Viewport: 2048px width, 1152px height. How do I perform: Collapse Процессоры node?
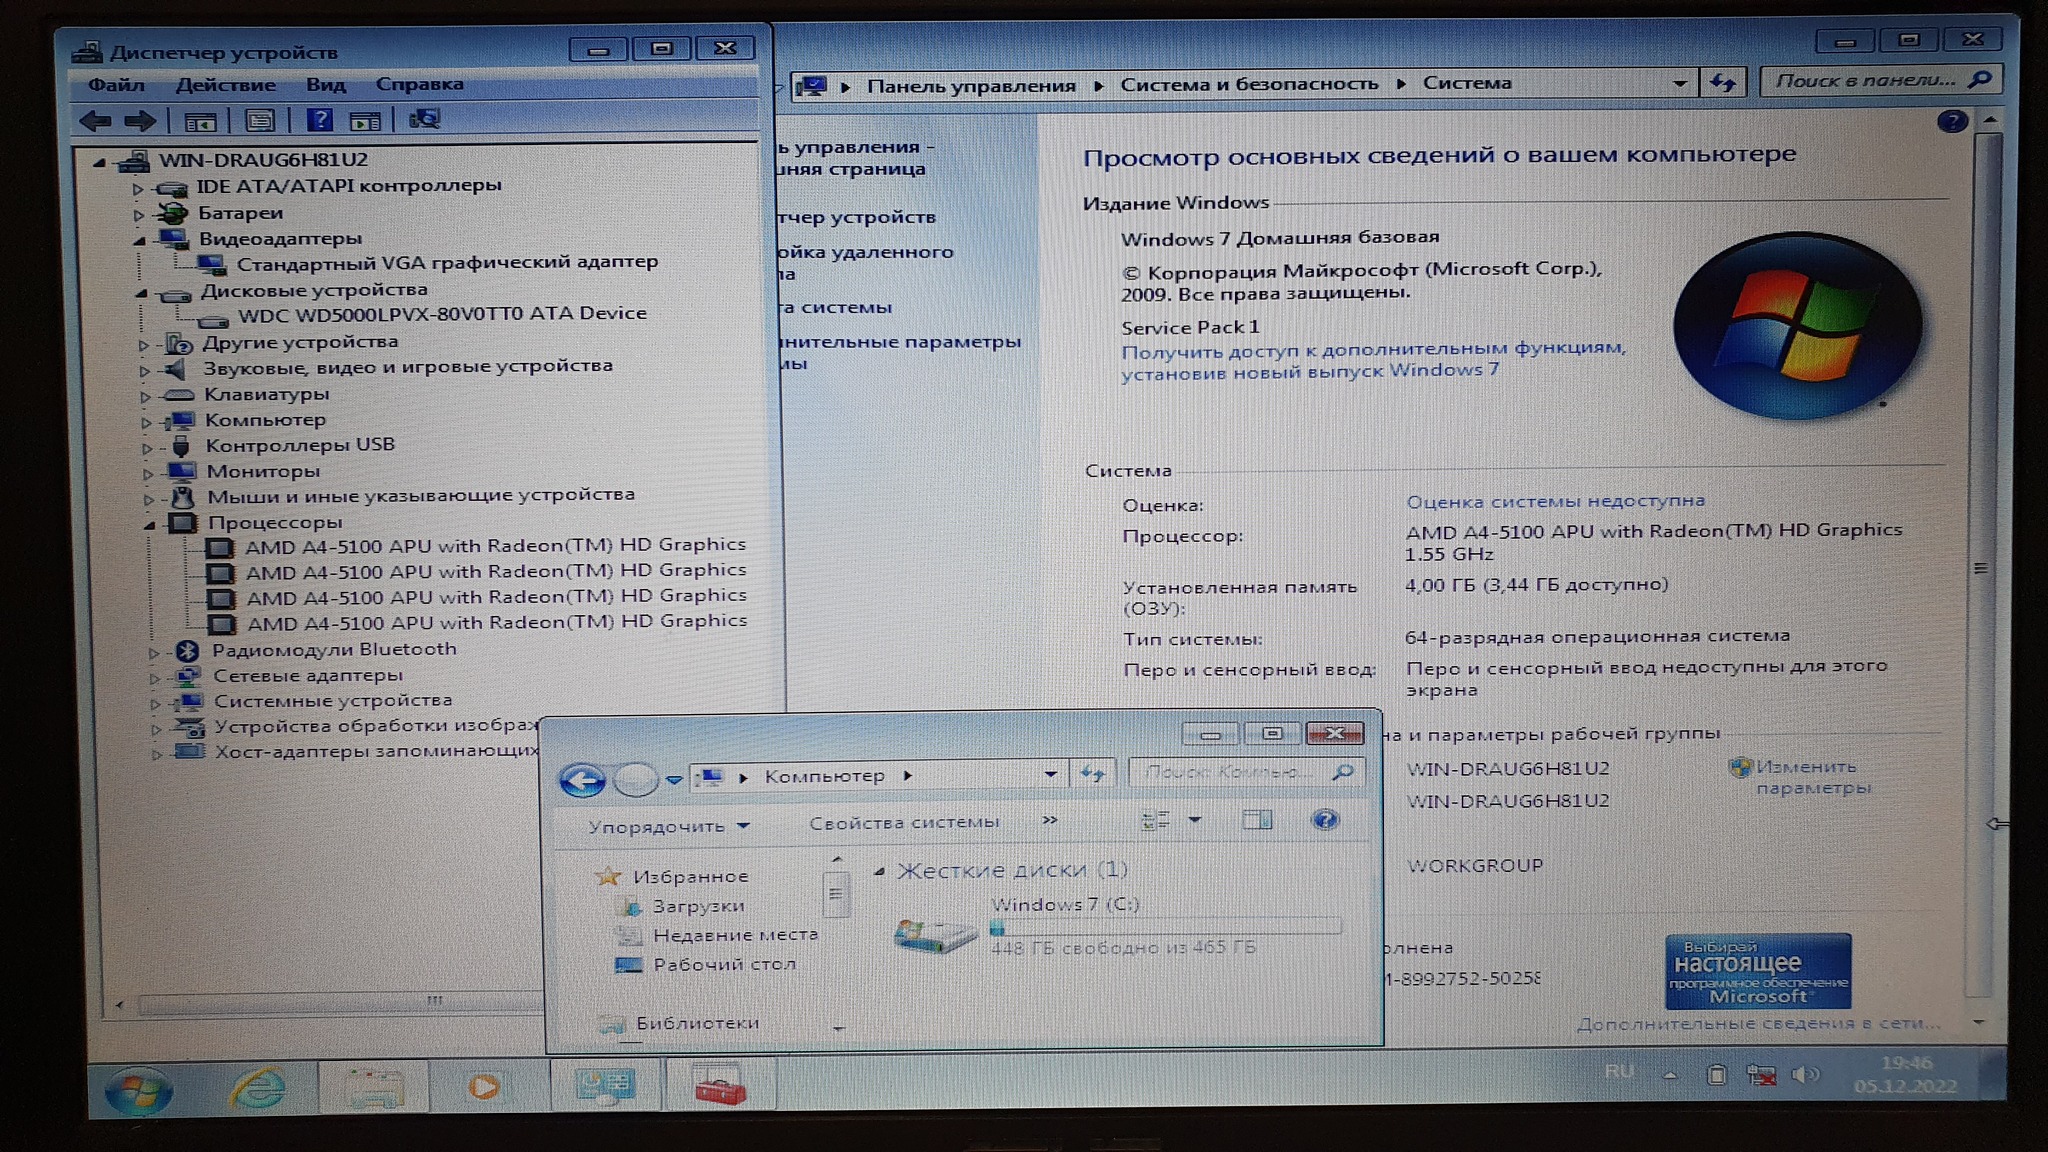[148, 524]
